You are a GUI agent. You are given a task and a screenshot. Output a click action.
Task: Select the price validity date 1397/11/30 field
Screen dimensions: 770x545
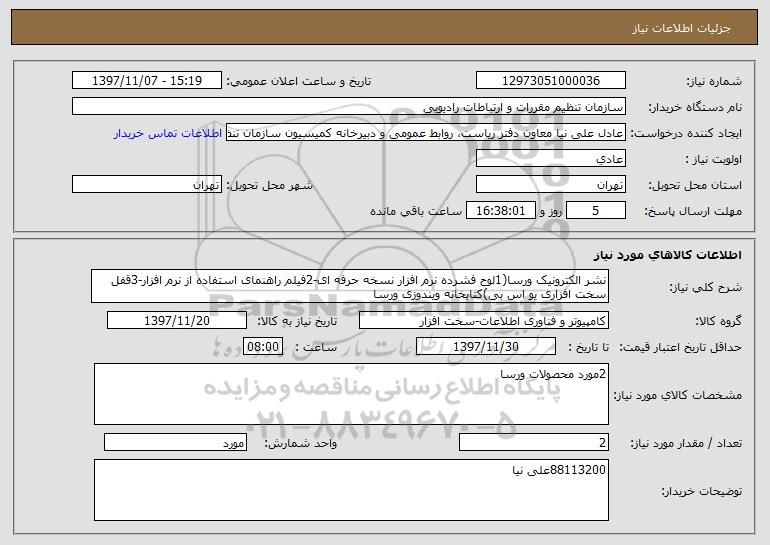(486, 347)
